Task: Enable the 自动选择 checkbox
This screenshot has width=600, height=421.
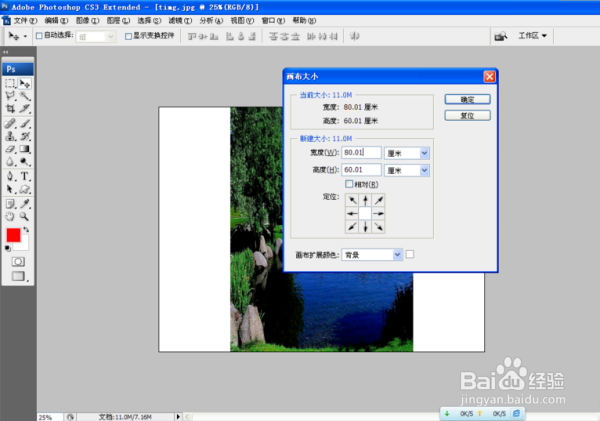Action: point(39,36)
